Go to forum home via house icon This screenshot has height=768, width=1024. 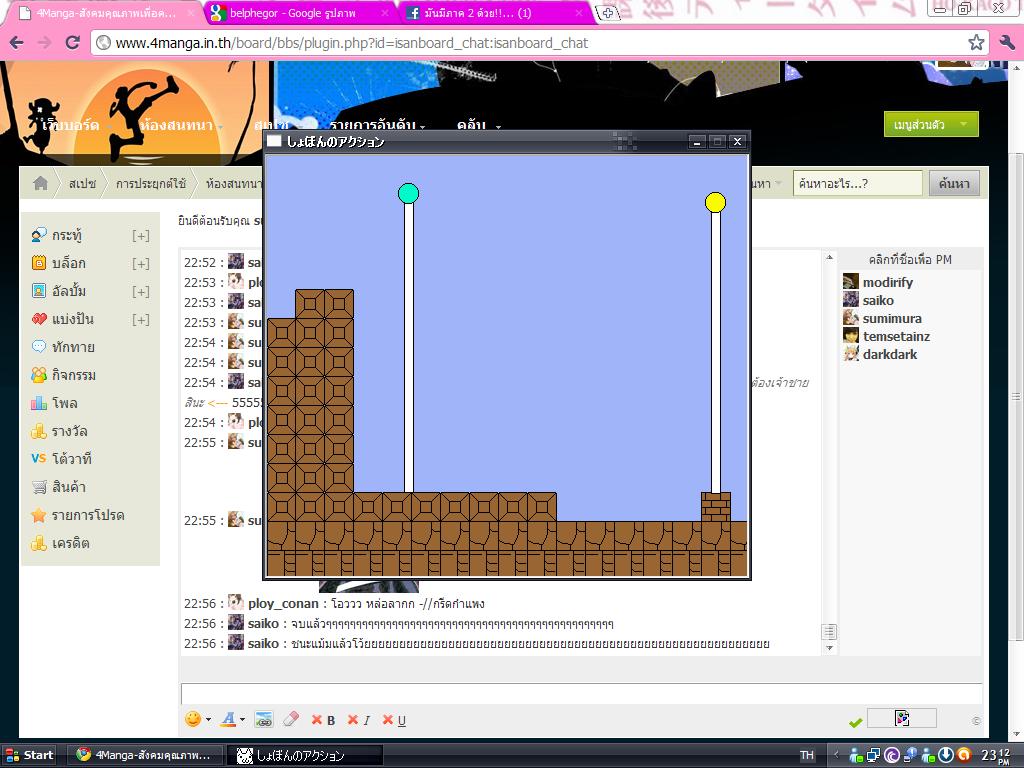tap(40, 184)
